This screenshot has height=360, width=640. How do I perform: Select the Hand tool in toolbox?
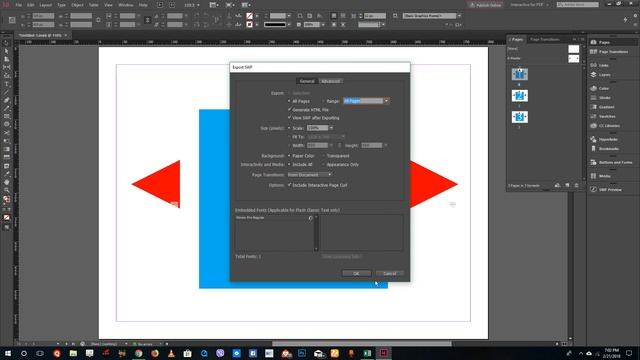(7, 182)
